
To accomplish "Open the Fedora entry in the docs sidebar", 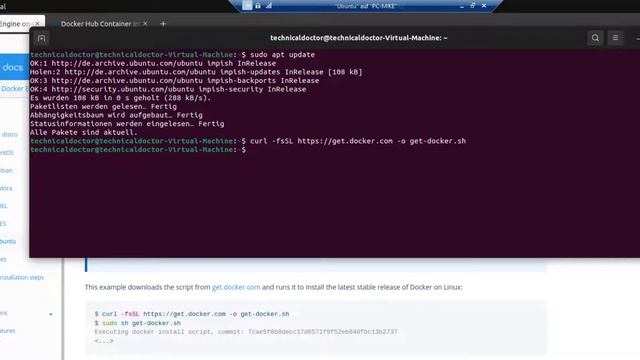I will coord(6,188).
